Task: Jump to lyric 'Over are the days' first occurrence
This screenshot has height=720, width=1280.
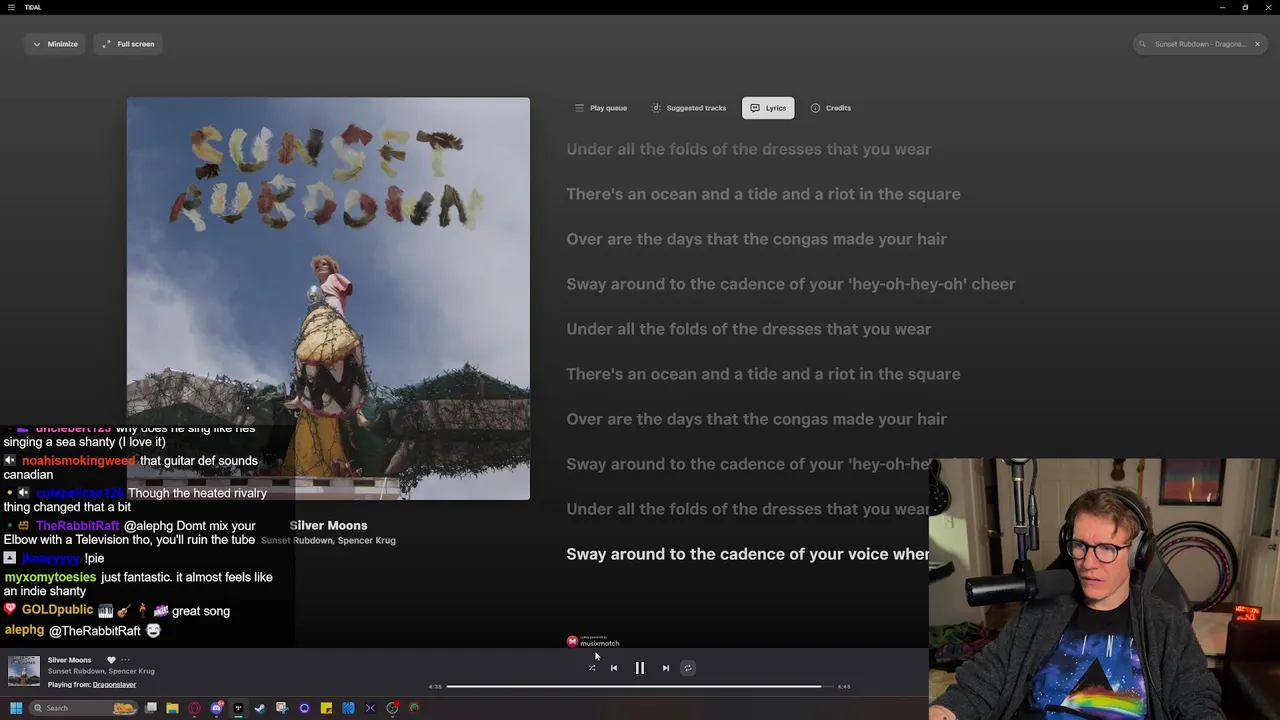Action: click(x=756, y=239)
